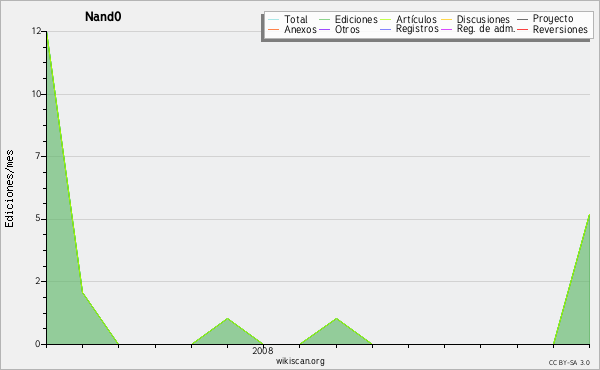Viewport: 600px width, 370px height.
Task: Select the Artículos legend entry
Action: pos(408,19)
